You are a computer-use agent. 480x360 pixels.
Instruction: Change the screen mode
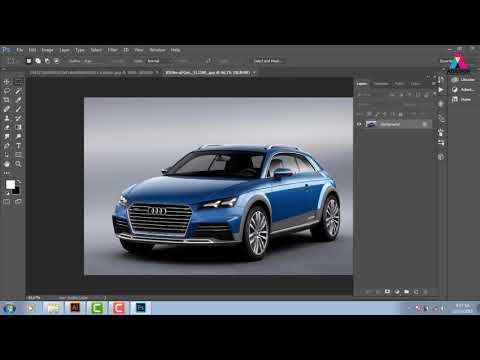click(18, 202)
